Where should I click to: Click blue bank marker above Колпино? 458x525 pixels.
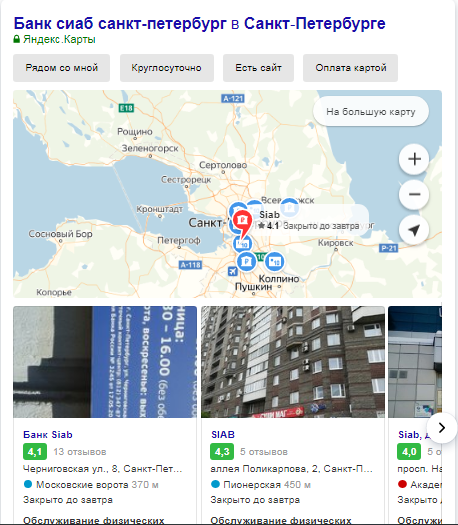tap(275, 261)
